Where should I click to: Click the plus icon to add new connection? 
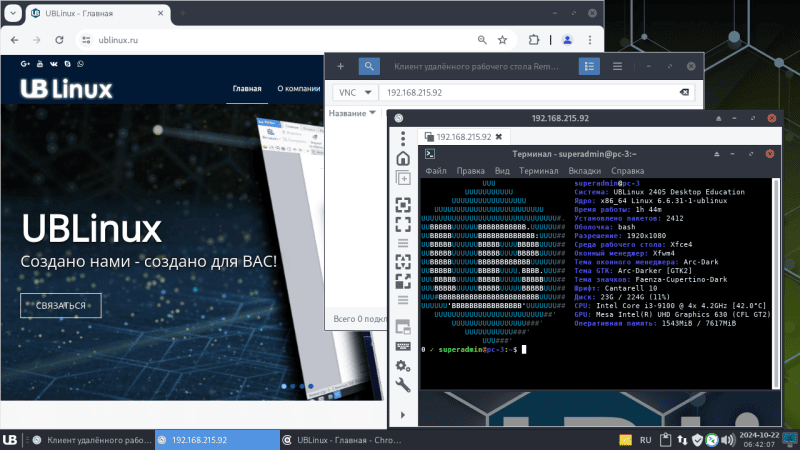point(340,66)
